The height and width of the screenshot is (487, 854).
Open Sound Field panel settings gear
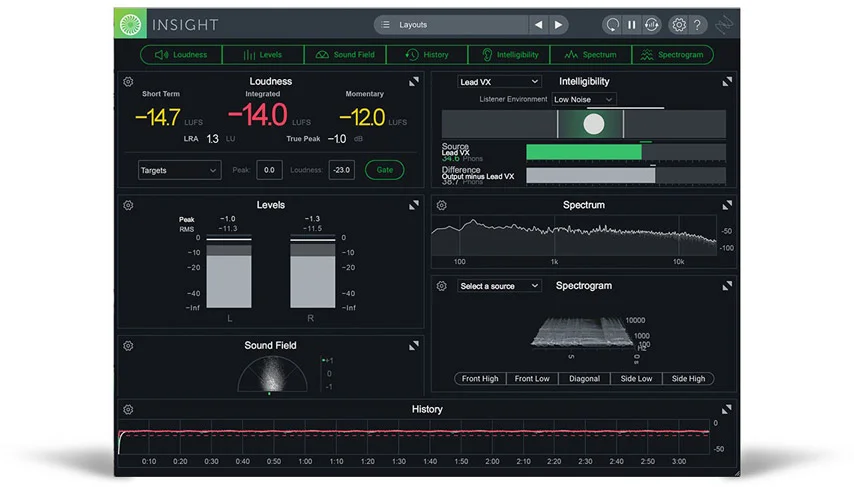click(x=128, y=346)
